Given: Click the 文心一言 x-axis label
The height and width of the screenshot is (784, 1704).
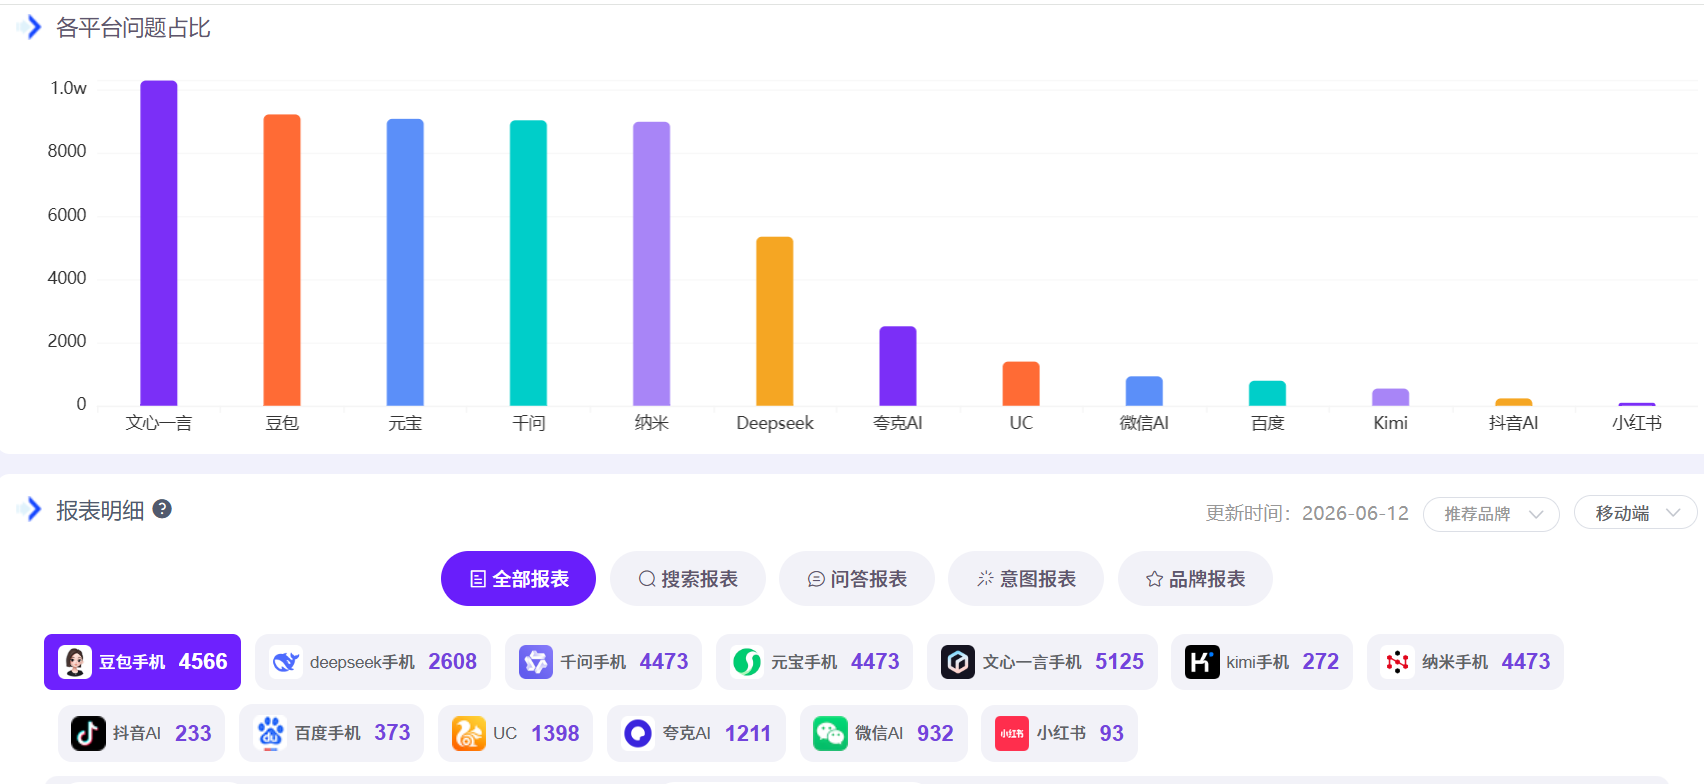Looking at the screenshot, I should [159, 423].
